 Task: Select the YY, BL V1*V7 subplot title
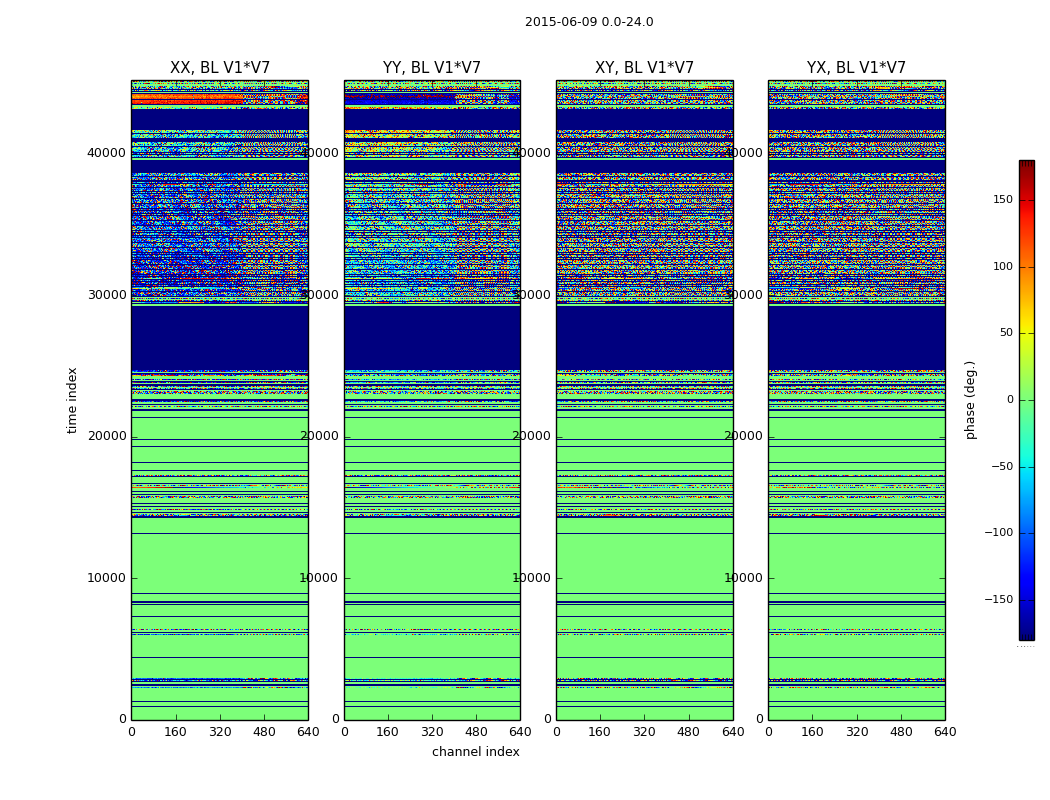click(x=432, y=68)
